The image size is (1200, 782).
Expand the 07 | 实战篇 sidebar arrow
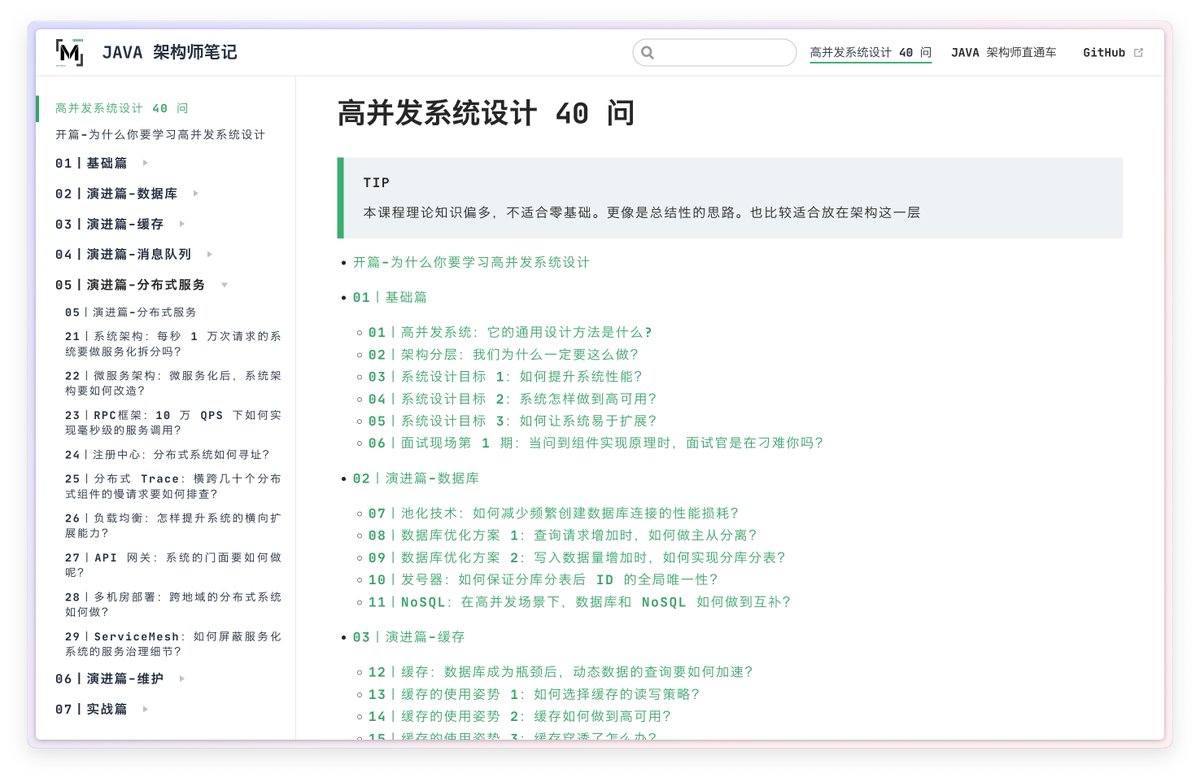(x=145, y=709)
